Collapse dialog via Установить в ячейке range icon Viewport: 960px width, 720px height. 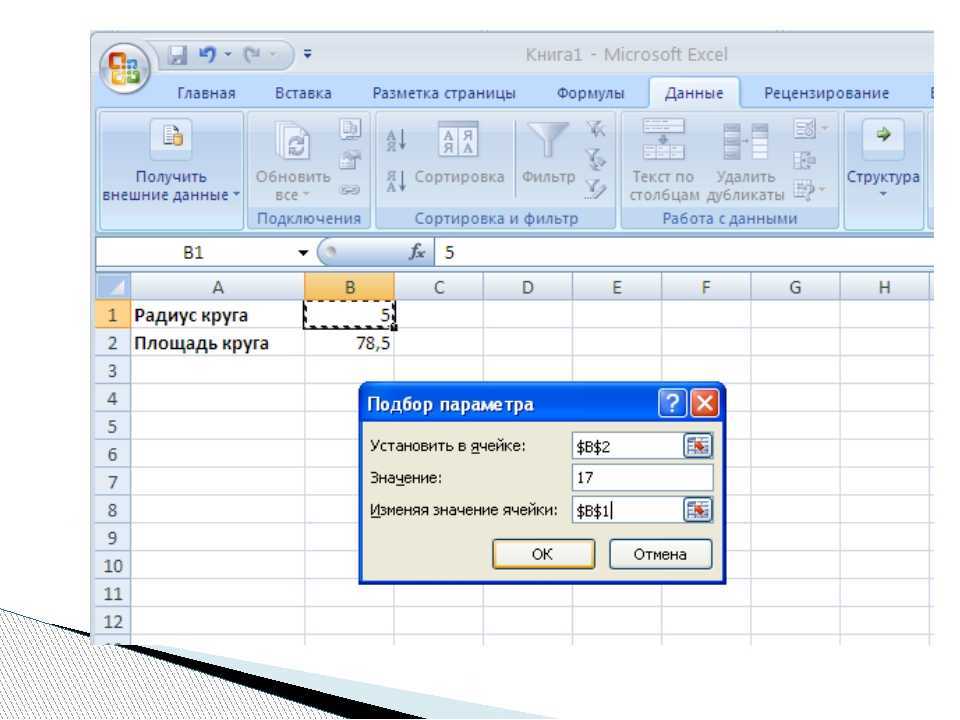pos(698,446)
